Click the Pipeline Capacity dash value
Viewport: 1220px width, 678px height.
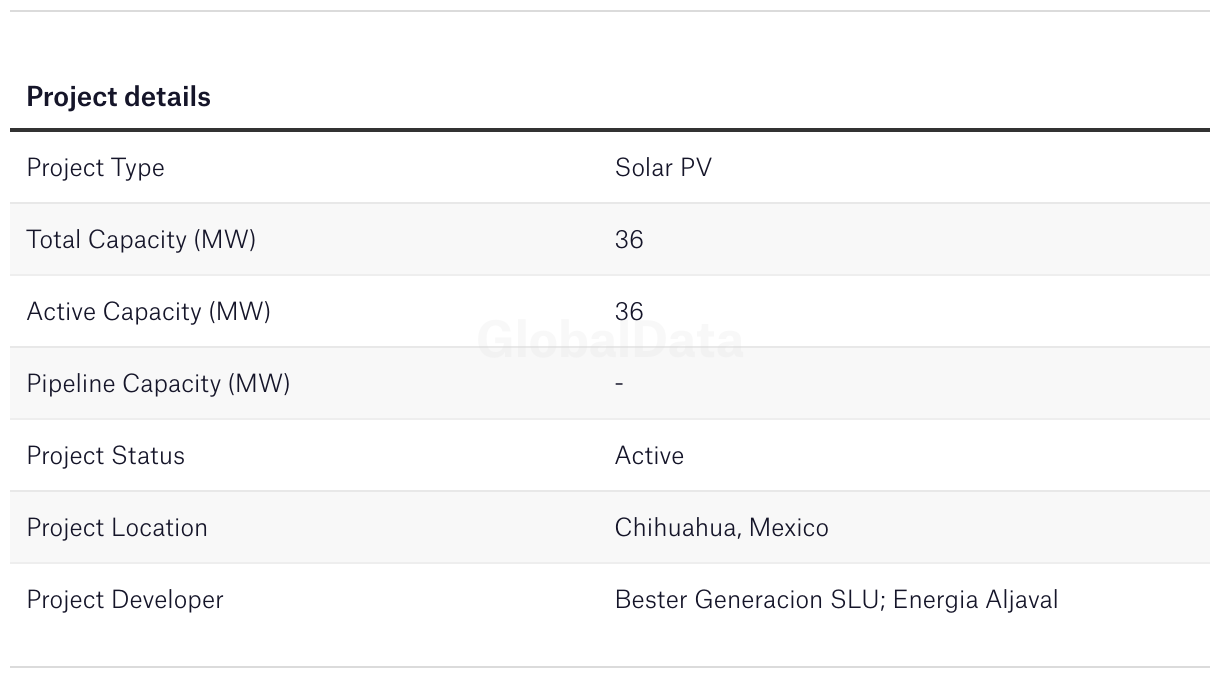[619, 384]
